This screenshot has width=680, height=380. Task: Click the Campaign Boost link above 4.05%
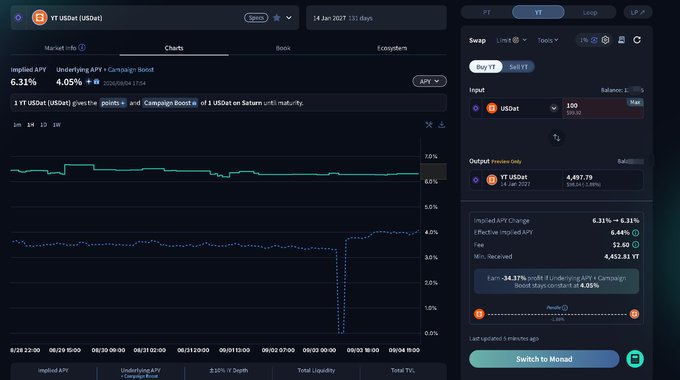pos(131,69)
